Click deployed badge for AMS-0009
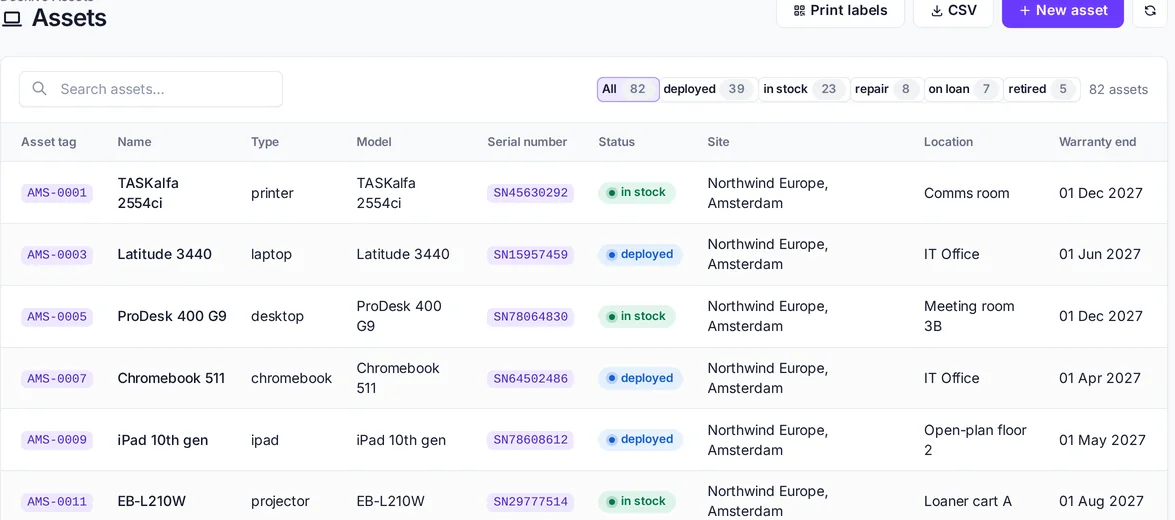1175x520 pixels. (x=641, y=440)
